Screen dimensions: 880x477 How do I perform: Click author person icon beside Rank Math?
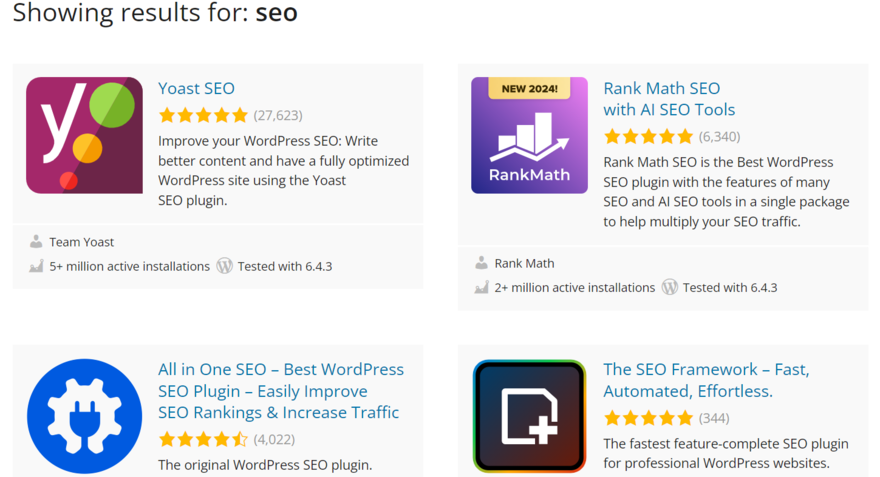(481, 263)
